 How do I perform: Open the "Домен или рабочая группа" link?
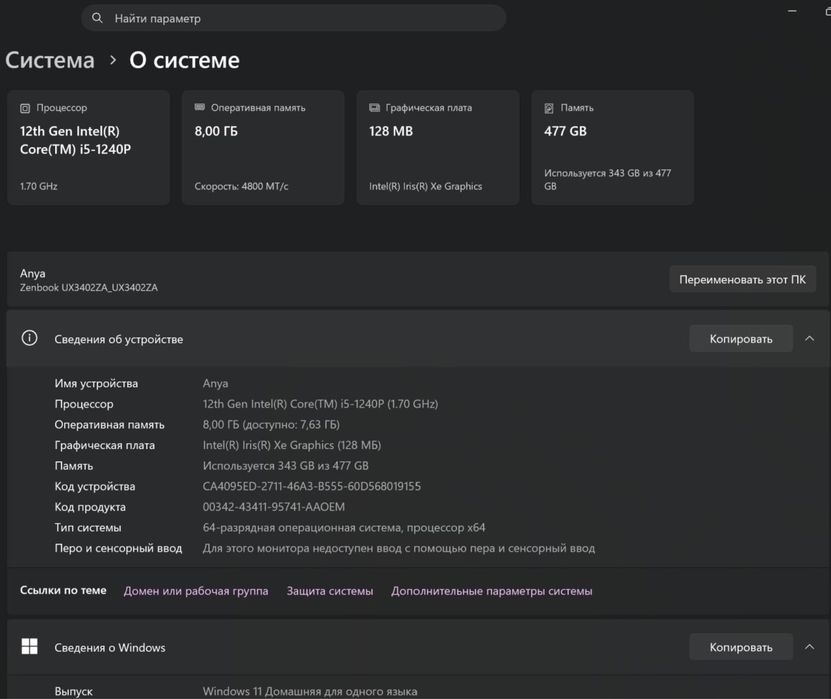point(196,591)
